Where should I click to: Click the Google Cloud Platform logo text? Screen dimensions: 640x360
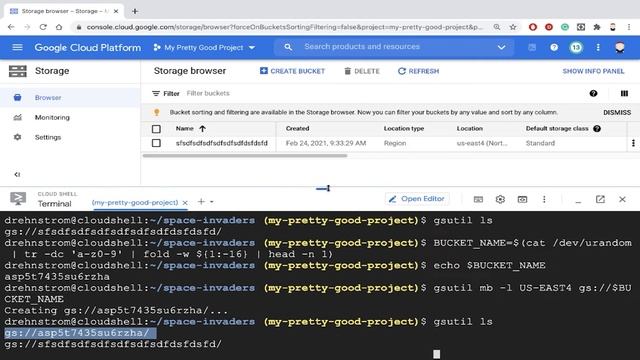(x=87, y=48)
